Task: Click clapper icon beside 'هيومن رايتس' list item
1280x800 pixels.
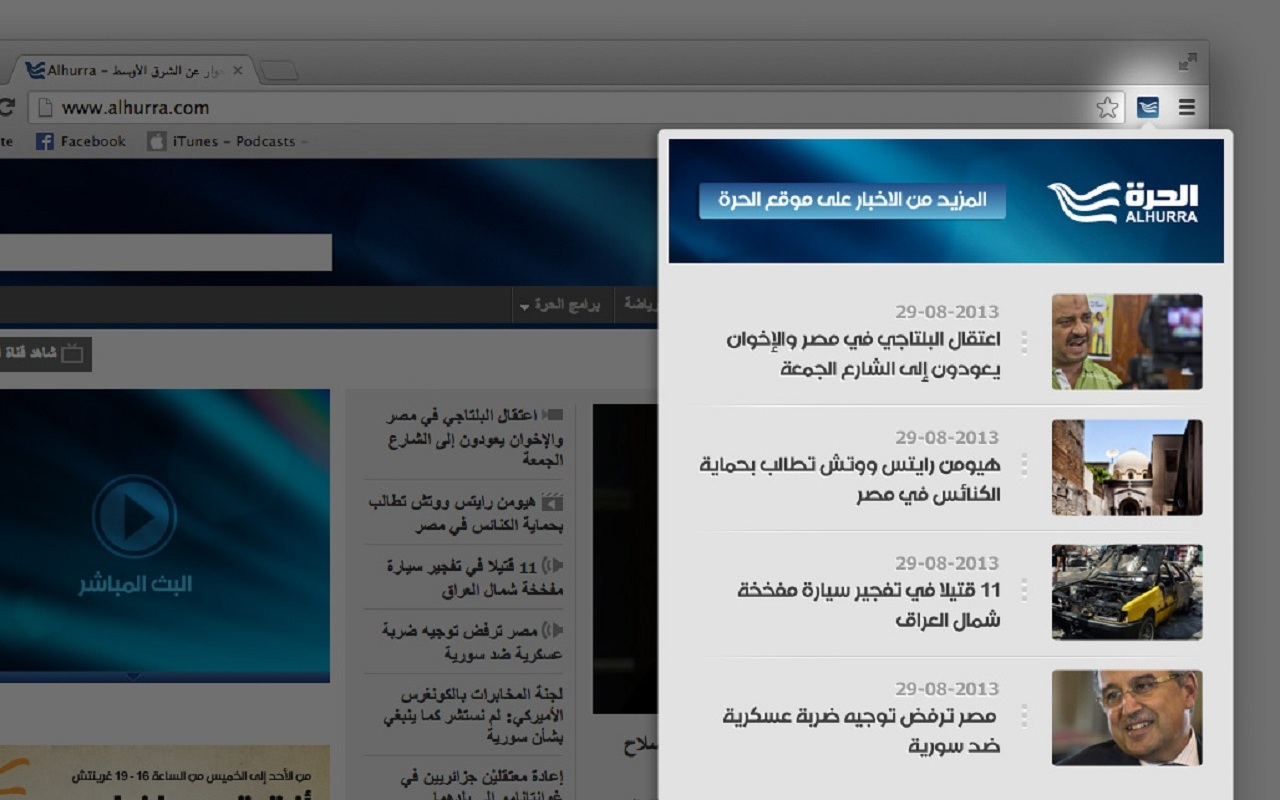Action: (553, 502)
